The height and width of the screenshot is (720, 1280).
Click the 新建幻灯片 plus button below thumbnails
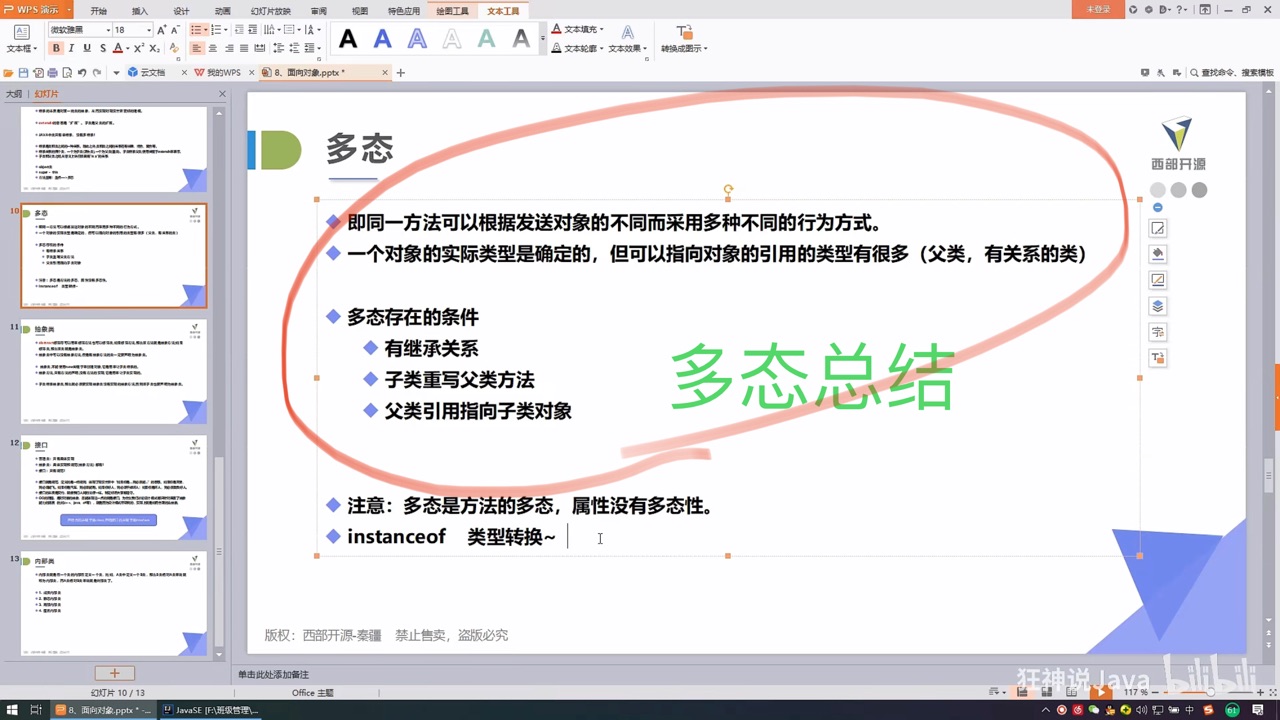point(113,673)
